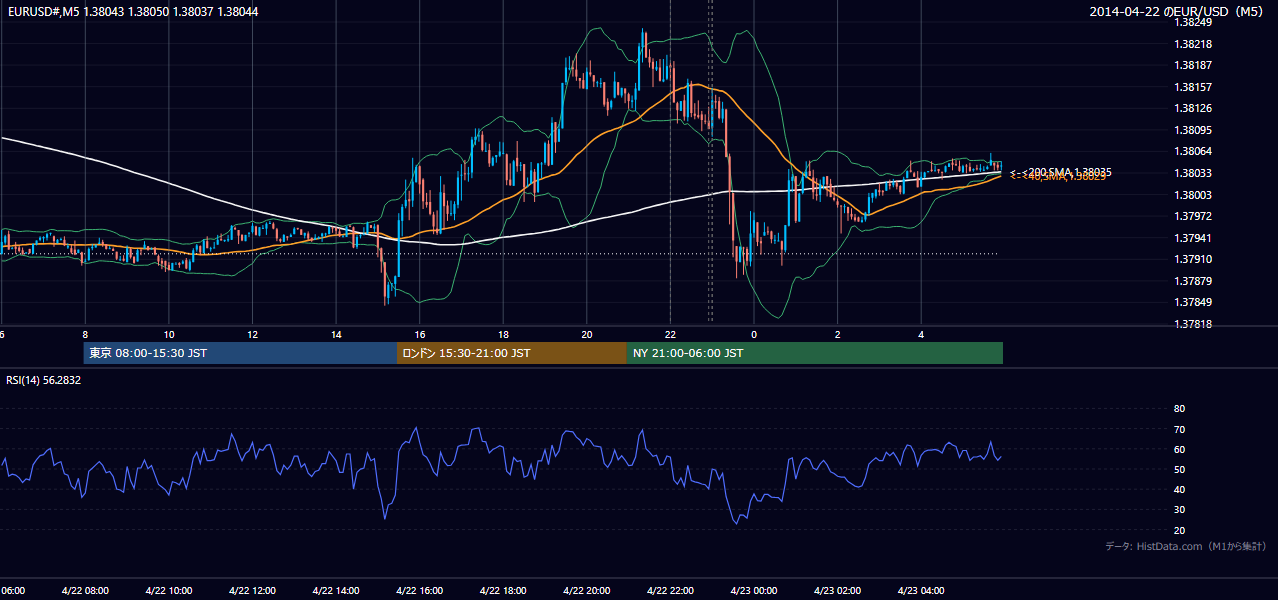Select the ロンドン 15:30-21:00 JST session bar
The width and height of the screenshot is (1278, 600).
512,353
